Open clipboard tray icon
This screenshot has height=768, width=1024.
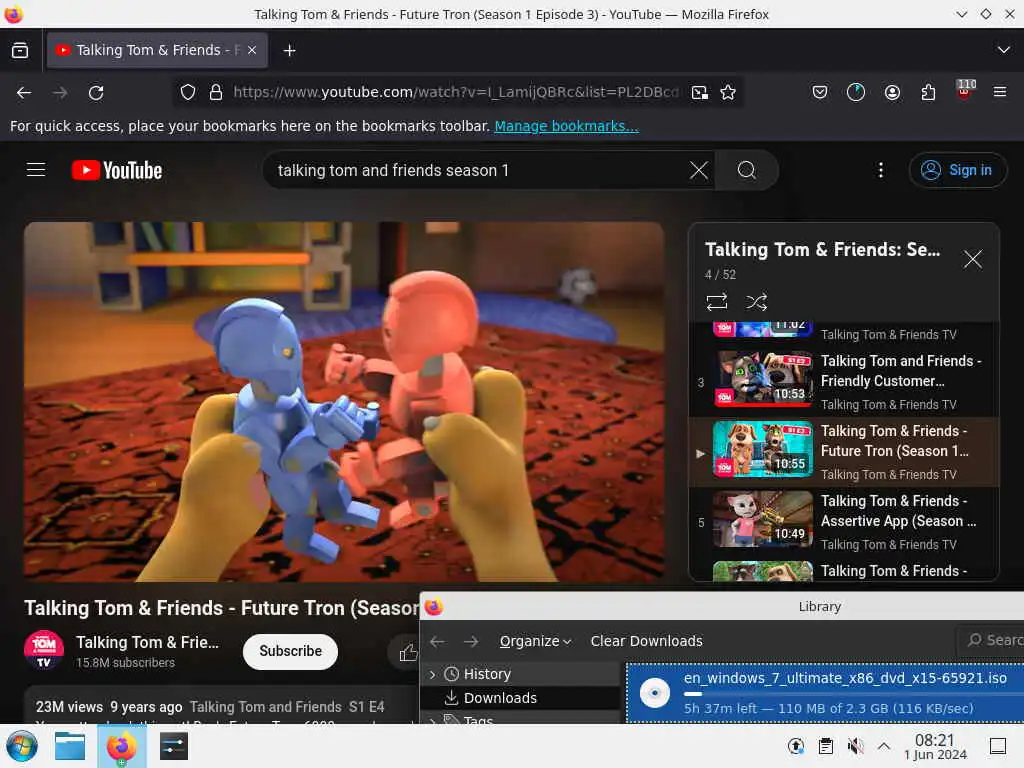tap(825, 746)
